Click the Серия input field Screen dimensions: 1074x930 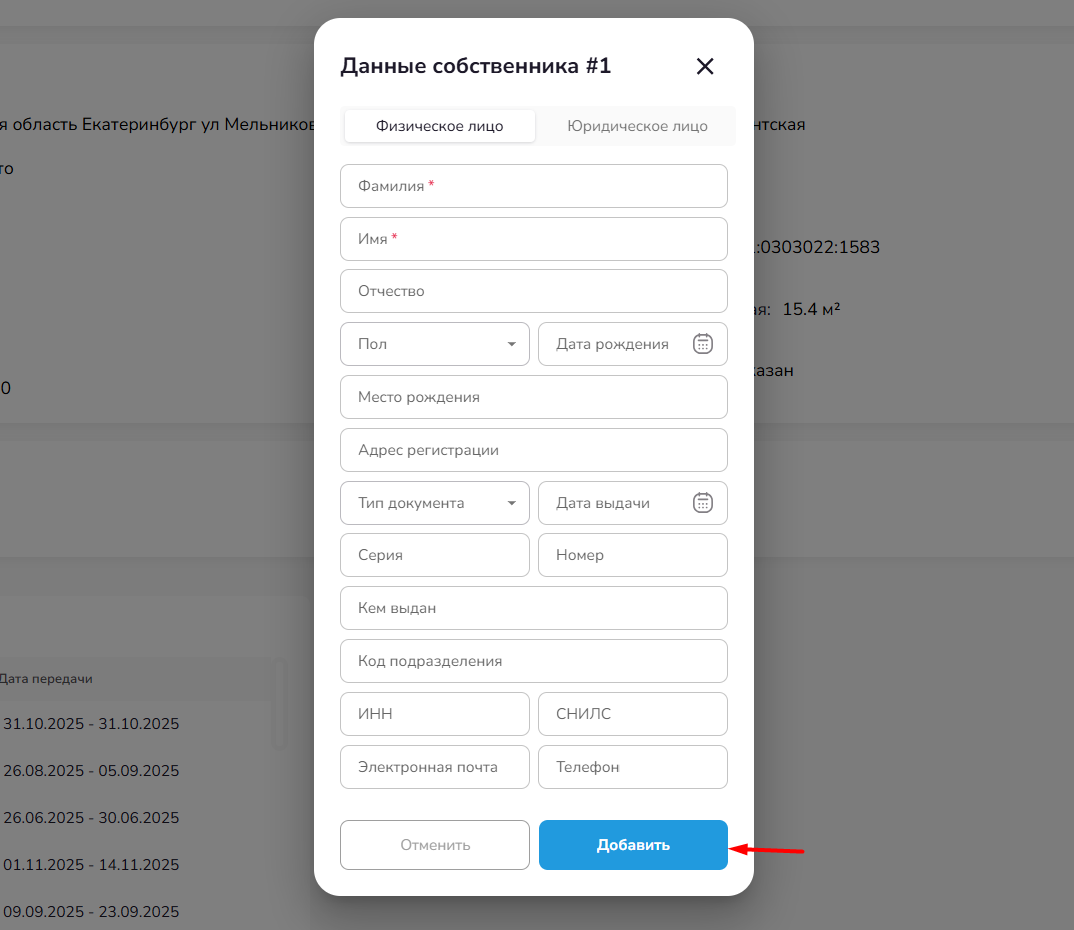pos(435,555)
